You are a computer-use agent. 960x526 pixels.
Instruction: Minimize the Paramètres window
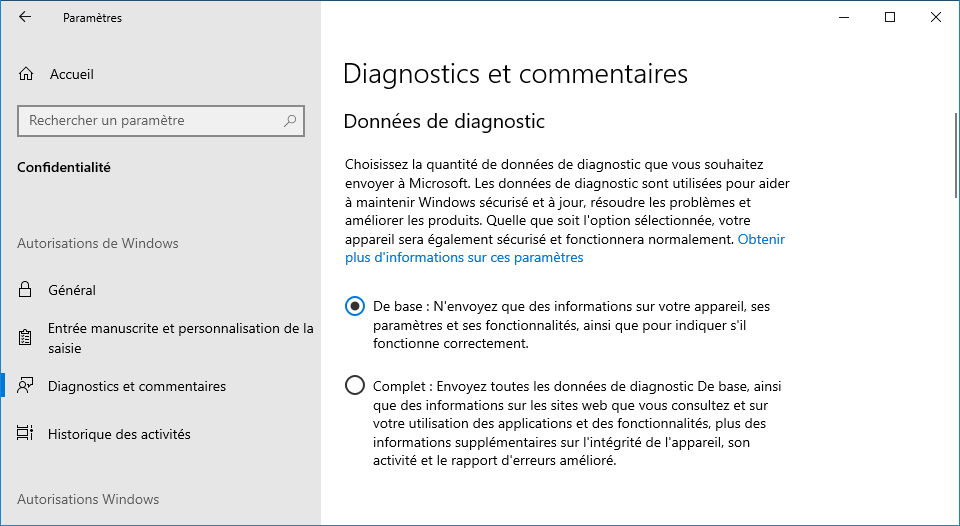pos(845,17)
